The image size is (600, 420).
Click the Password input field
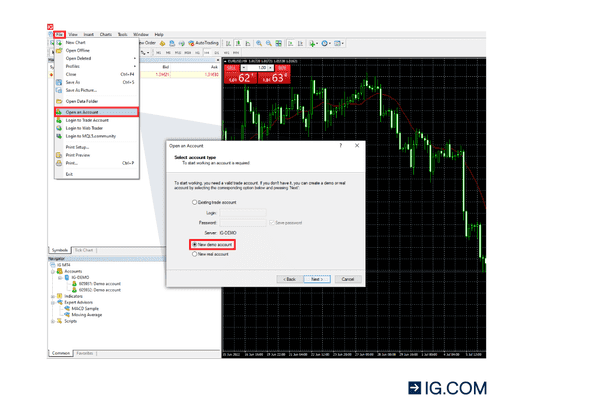[x=243, y=222]
